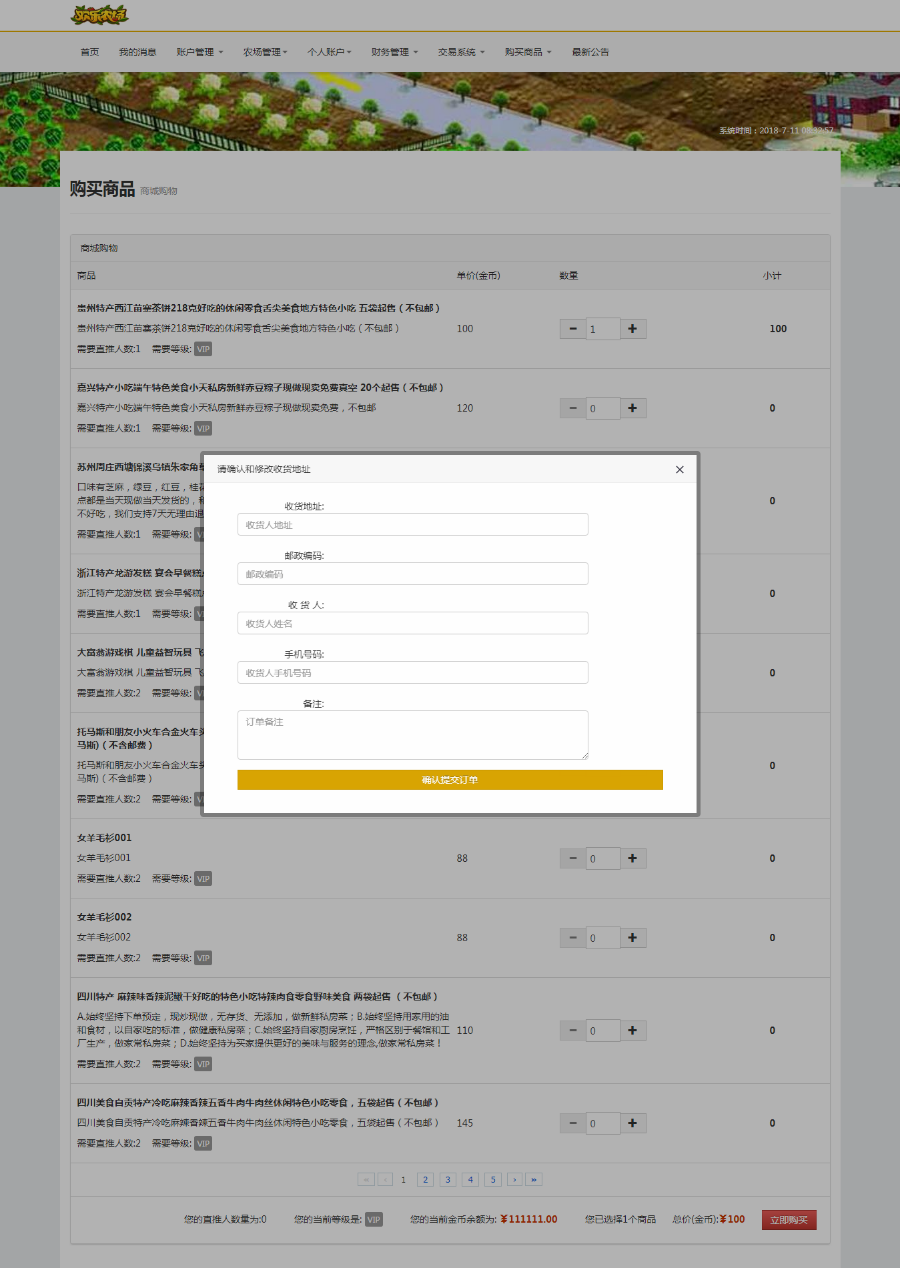Click the 收货地址 input field
The width and height of the screenshot is (900, 1268).
(413, 525)
